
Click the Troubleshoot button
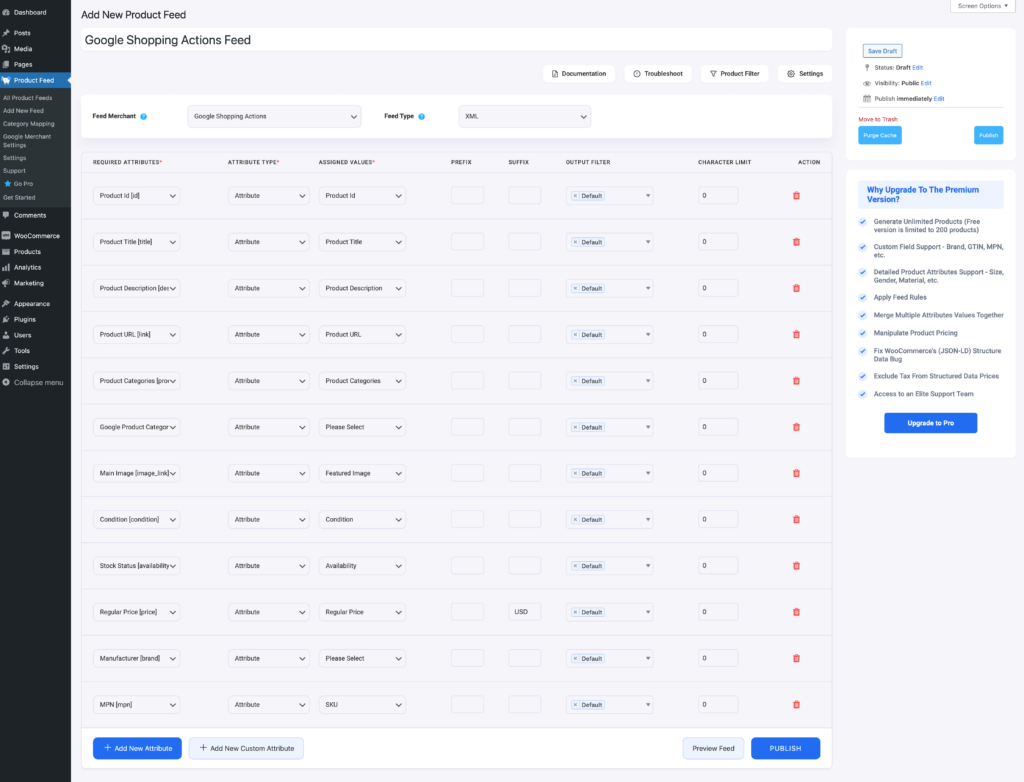click(x=658, y=74)
